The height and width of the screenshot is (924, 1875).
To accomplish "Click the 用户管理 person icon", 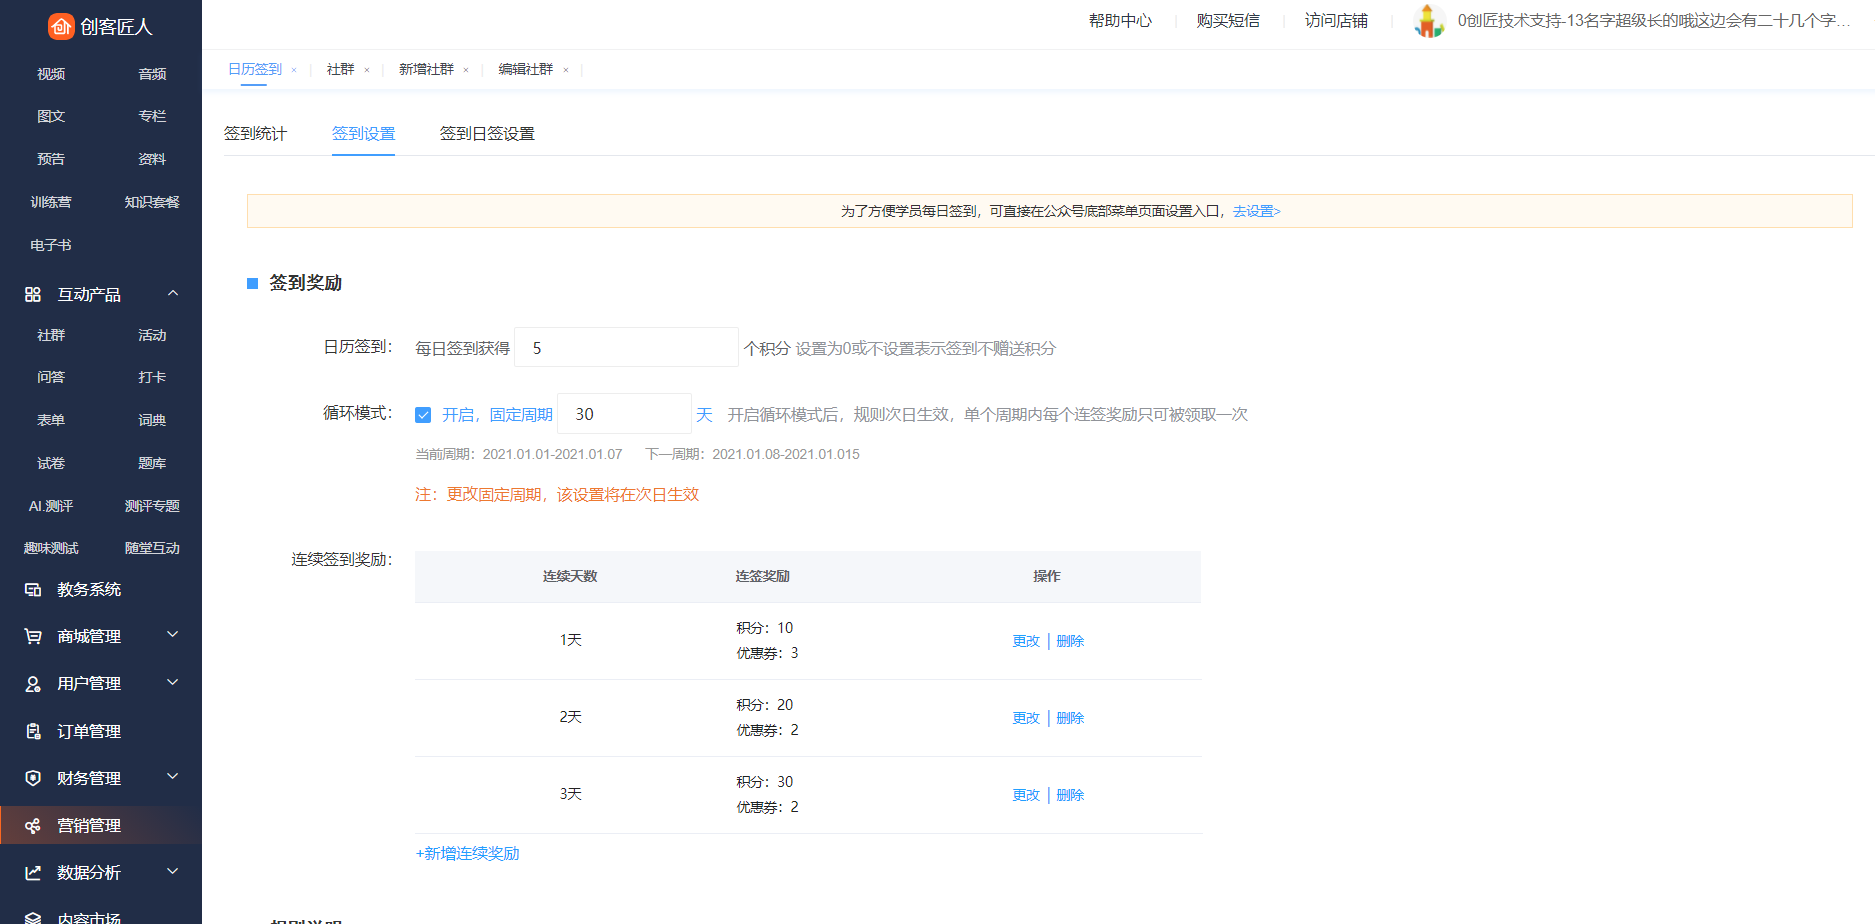I will [x=33, y=684].
